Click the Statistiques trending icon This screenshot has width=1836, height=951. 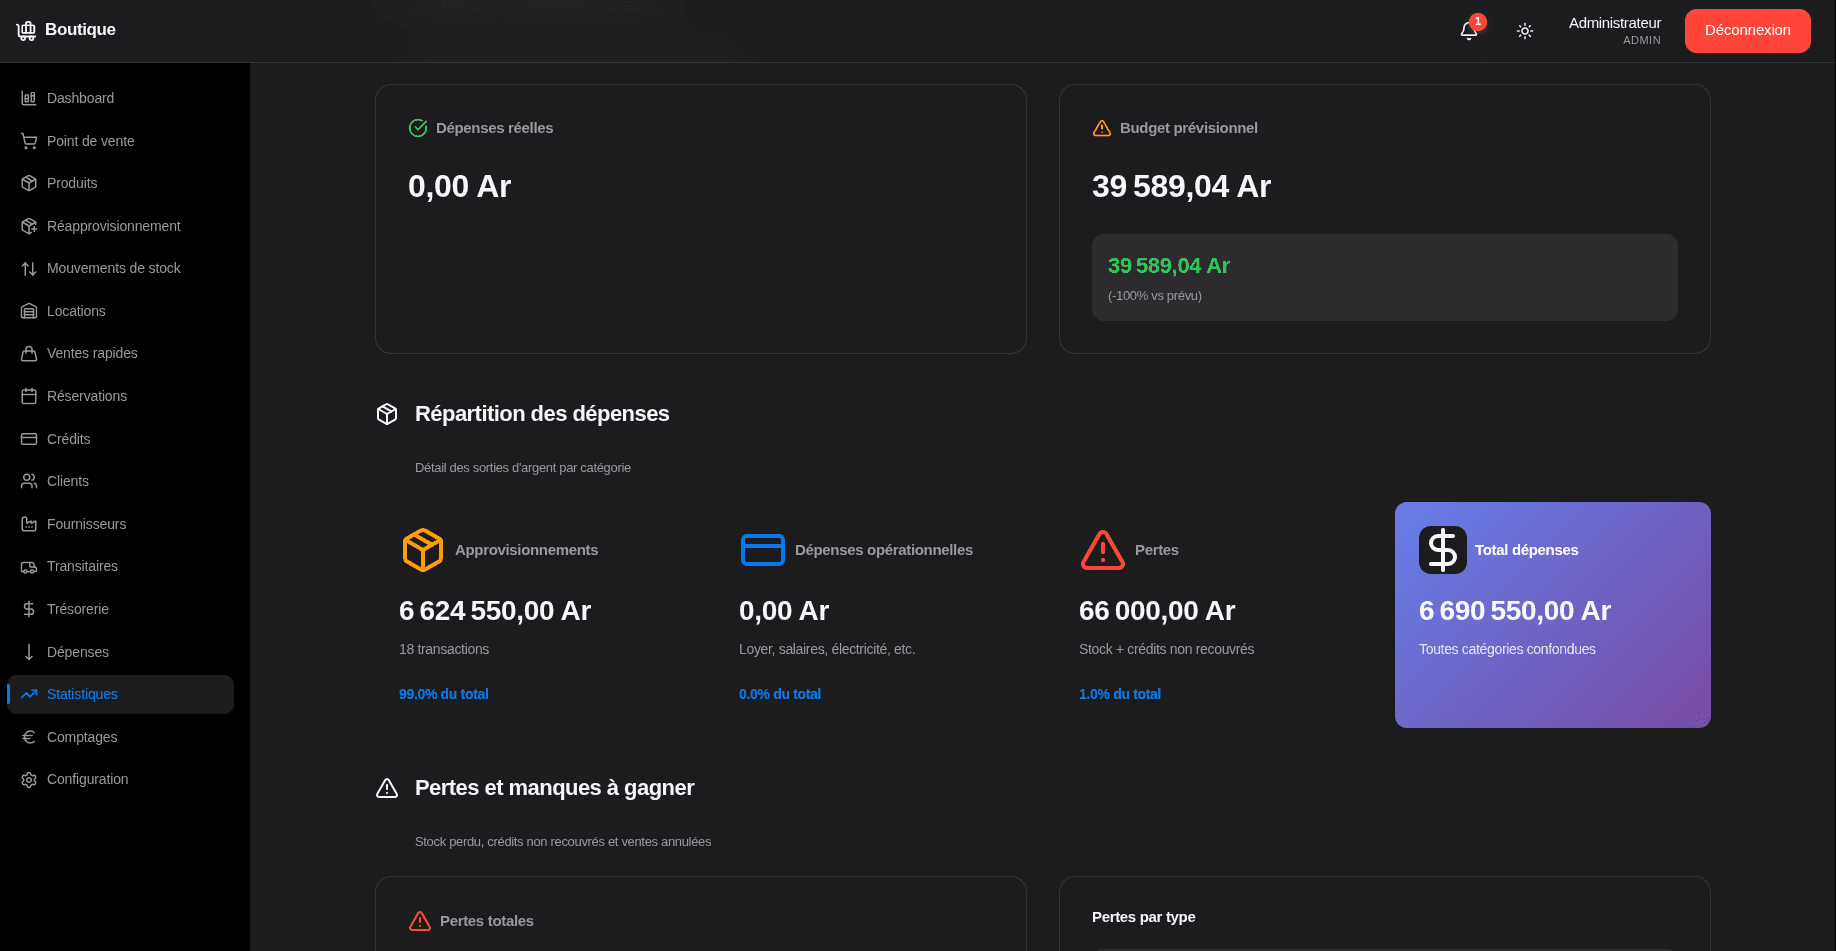[29, 694]
